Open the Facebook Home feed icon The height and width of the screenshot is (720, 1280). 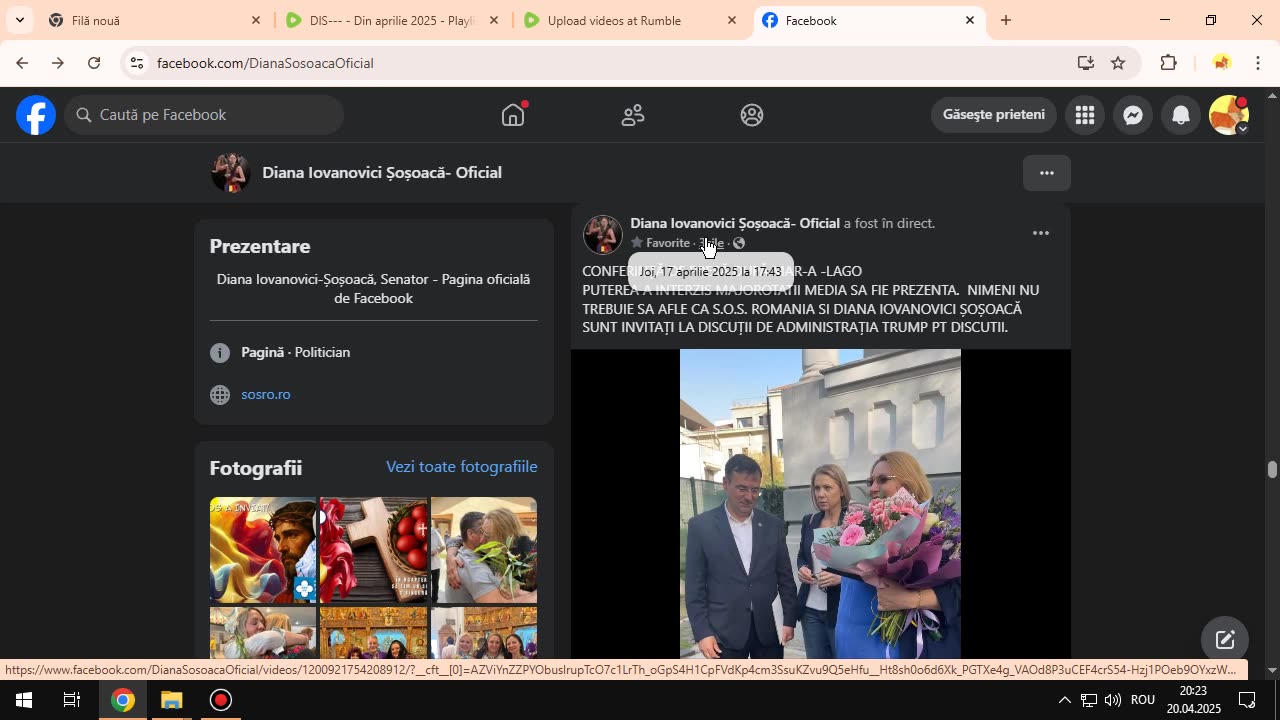(x=513, y=115)
